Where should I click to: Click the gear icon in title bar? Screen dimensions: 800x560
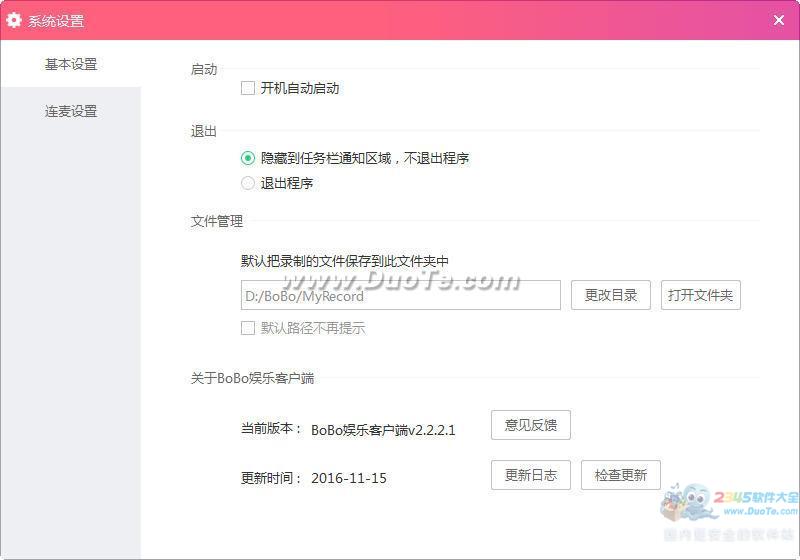tap(14, 20)
